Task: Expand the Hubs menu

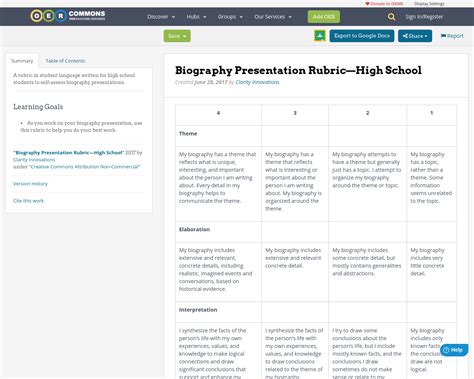Action: 196,17
